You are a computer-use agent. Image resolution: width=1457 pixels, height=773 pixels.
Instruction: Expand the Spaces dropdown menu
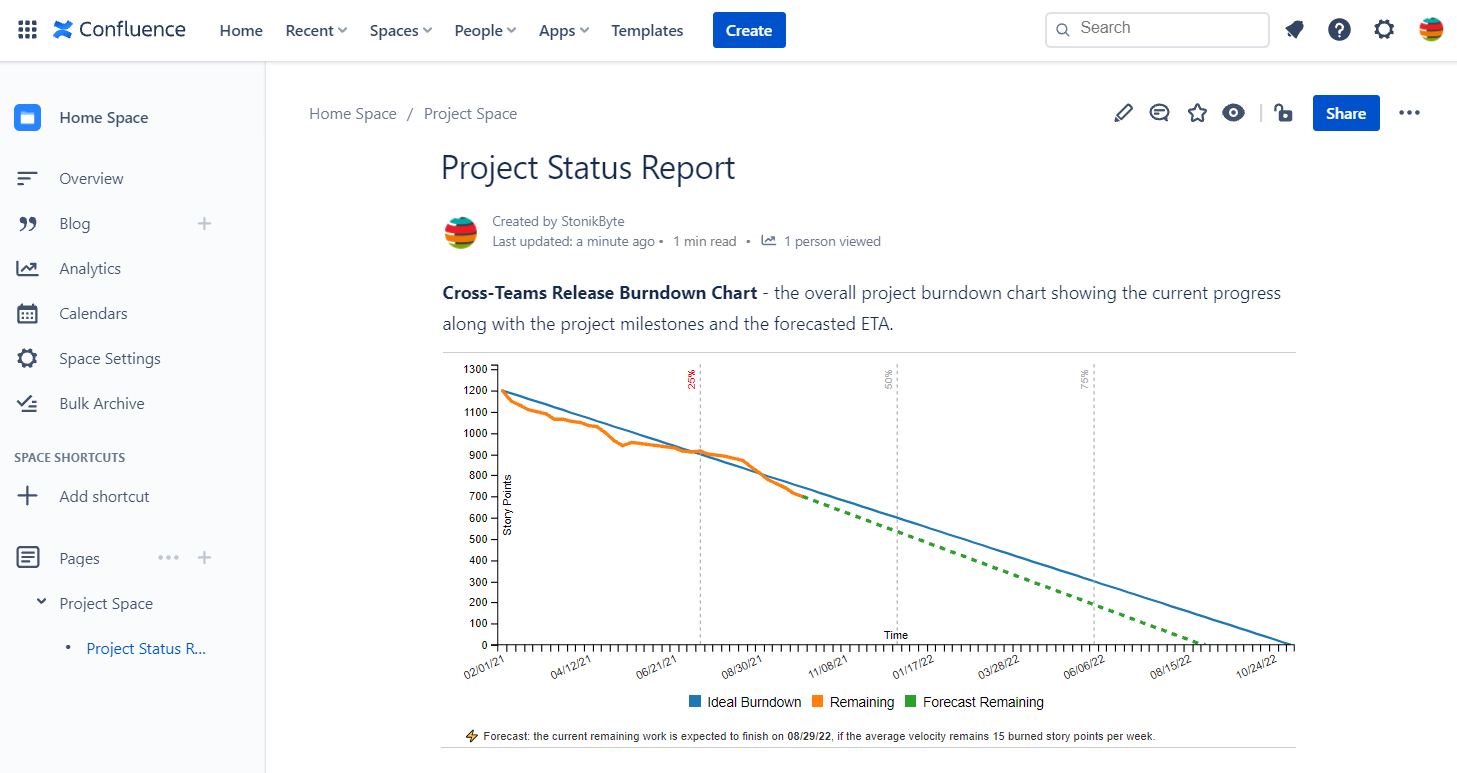point(400,31)
